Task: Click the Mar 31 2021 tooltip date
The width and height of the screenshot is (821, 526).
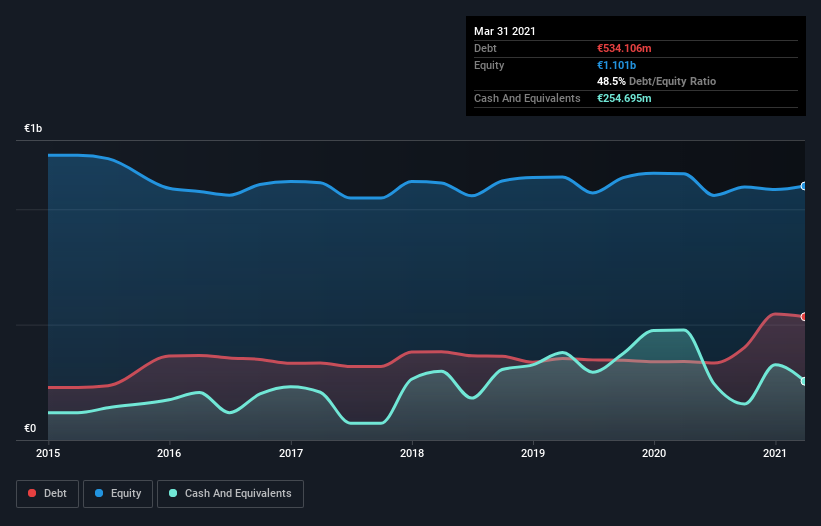Action: 505,31
